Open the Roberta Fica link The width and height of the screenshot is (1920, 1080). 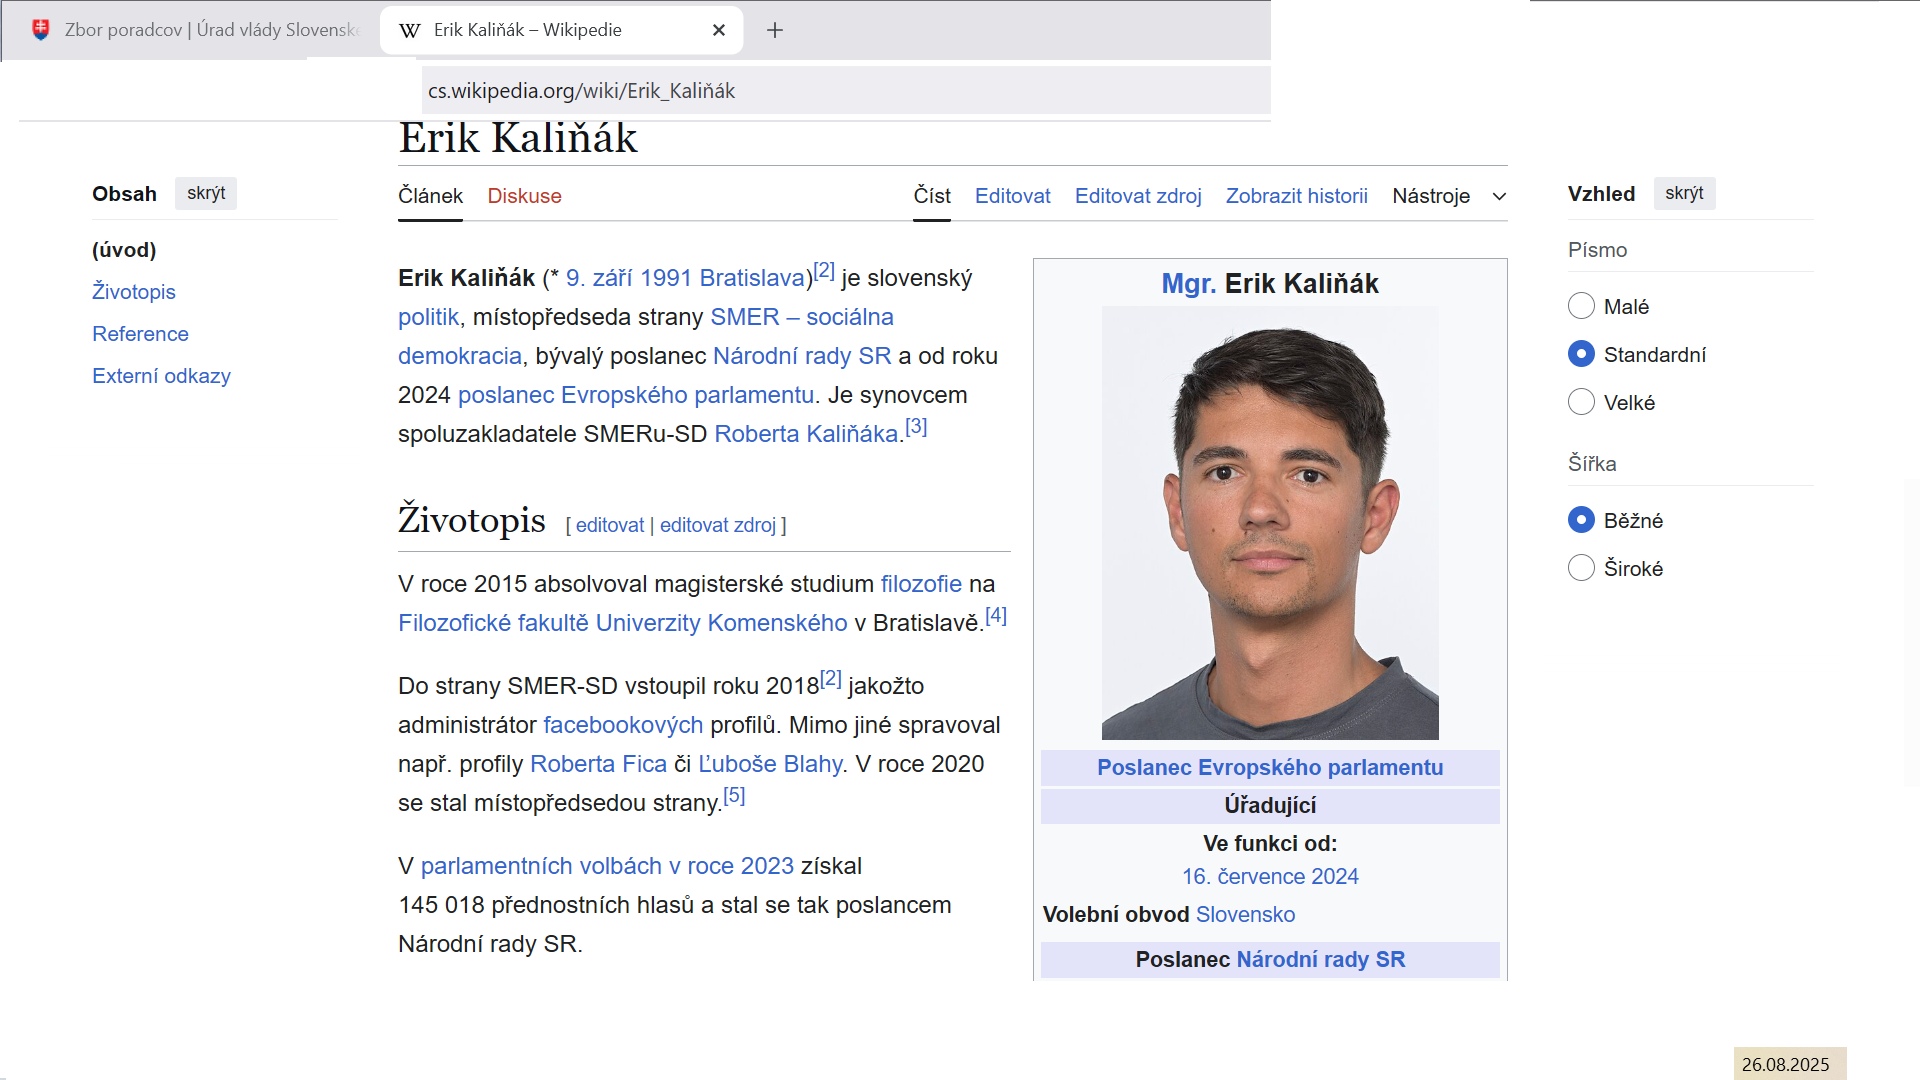point(598,764)
